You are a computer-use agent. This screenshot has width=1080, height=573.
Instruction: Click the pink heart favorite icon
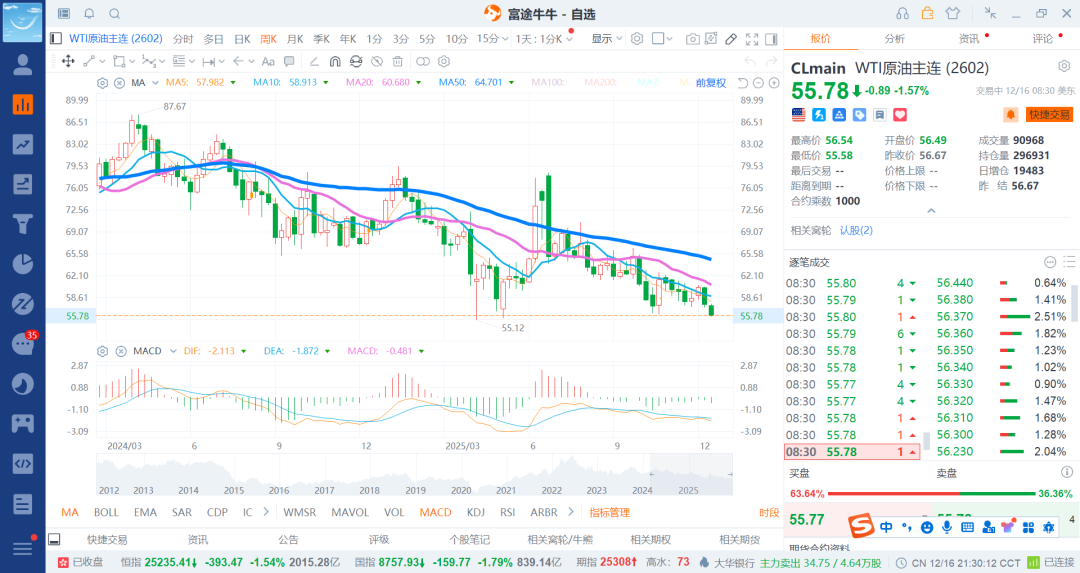900,114
